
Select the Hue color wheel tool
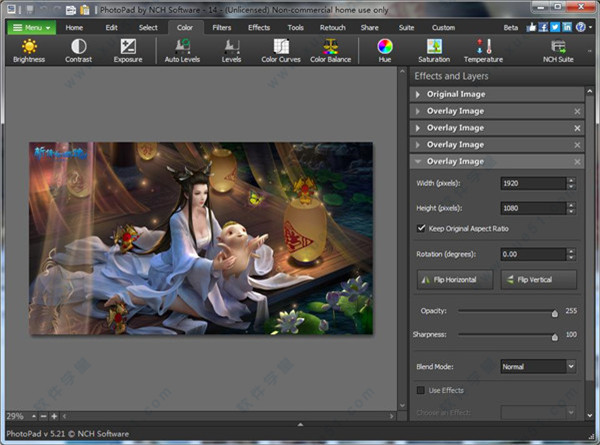[385, 51]
